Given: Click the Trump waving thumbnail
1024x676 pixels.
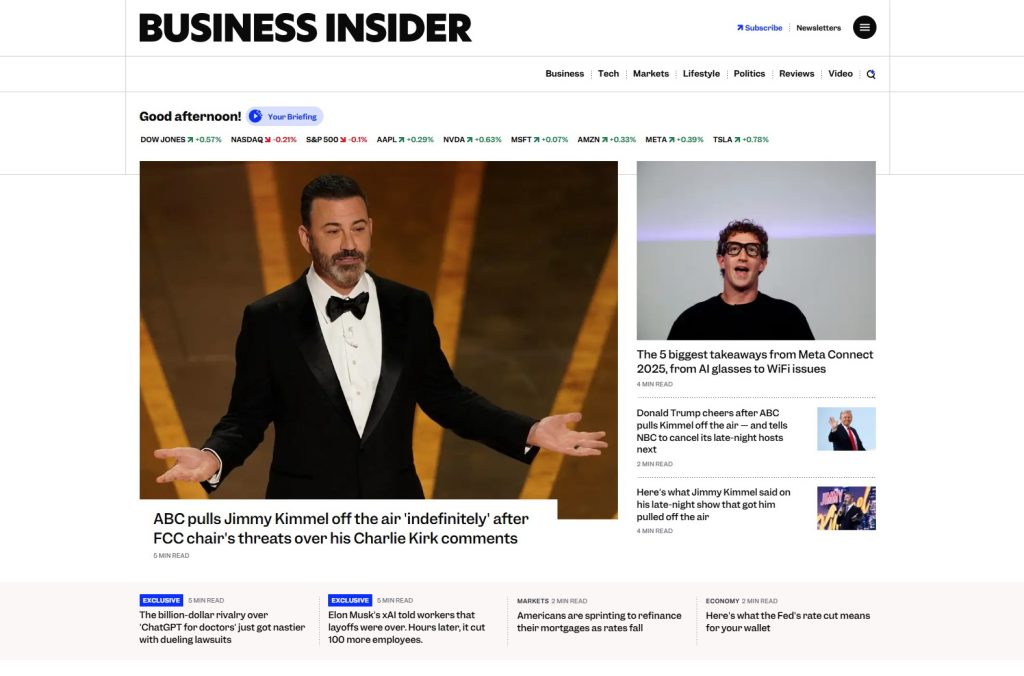Looking at the screenshot, I should coord(846,429).
